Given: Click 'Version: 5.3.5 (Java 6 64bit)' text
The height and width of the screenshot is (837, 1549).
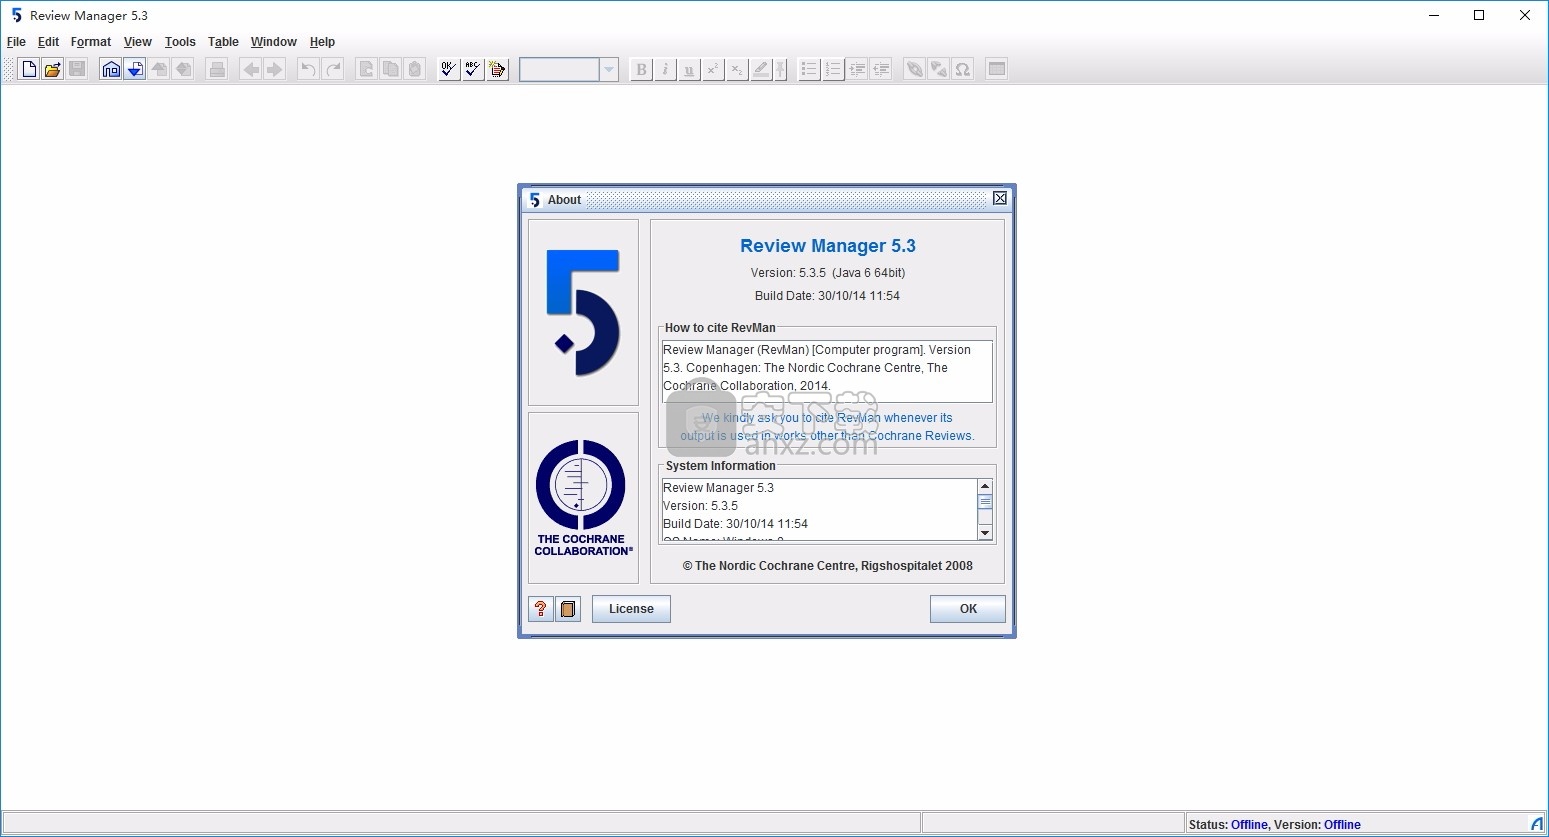Looking at the screenshot, I should coord(828,273).
